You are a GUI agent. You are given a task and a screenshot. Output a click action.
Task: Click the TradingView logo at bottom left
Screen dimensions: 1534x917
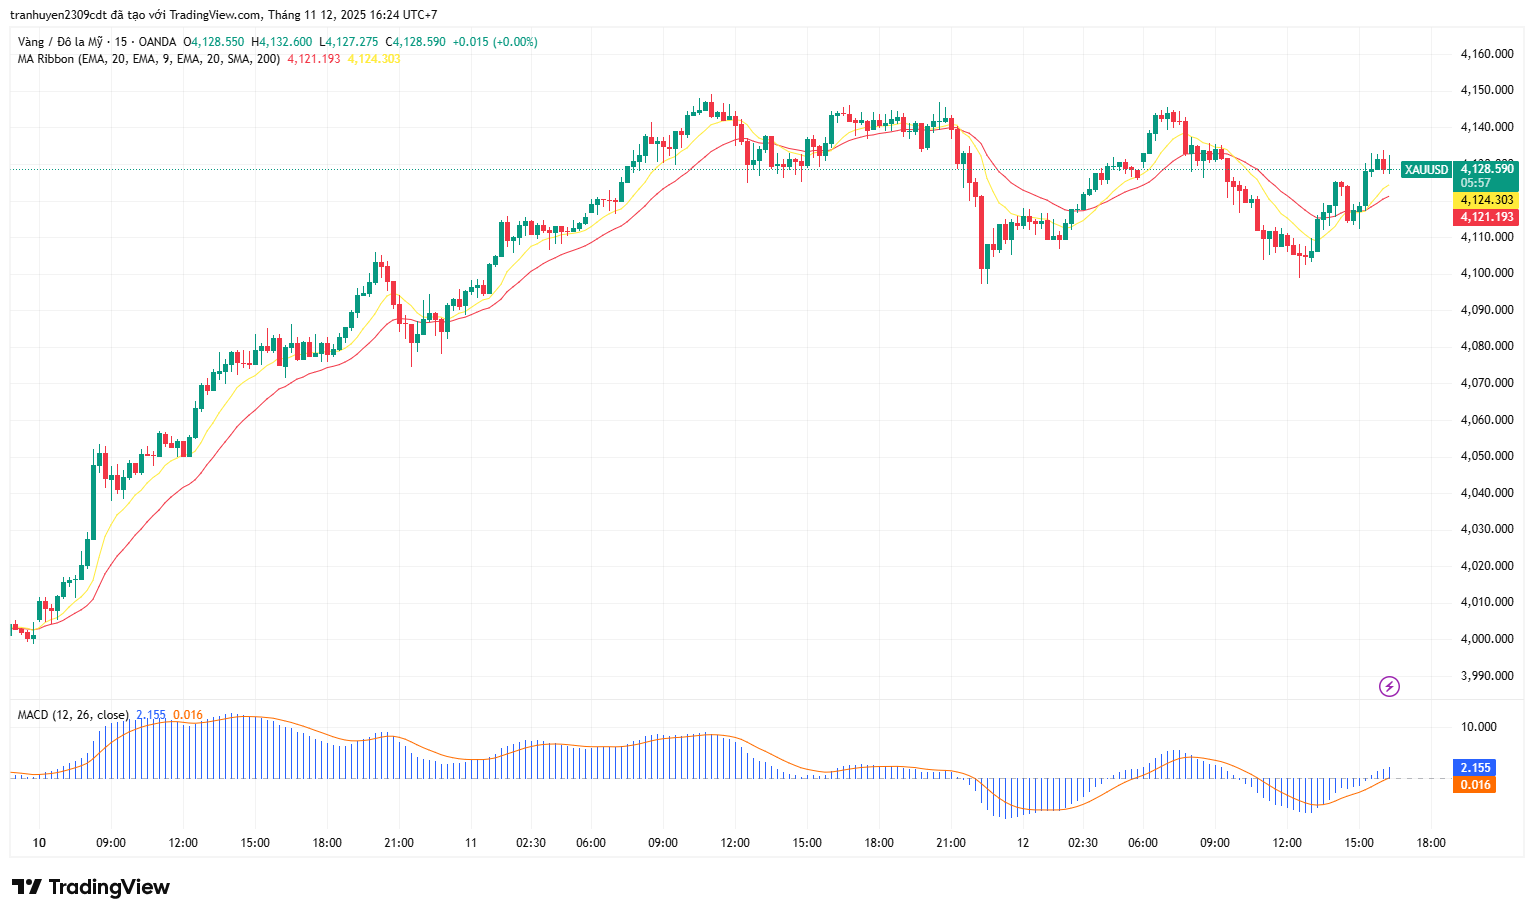91,887
